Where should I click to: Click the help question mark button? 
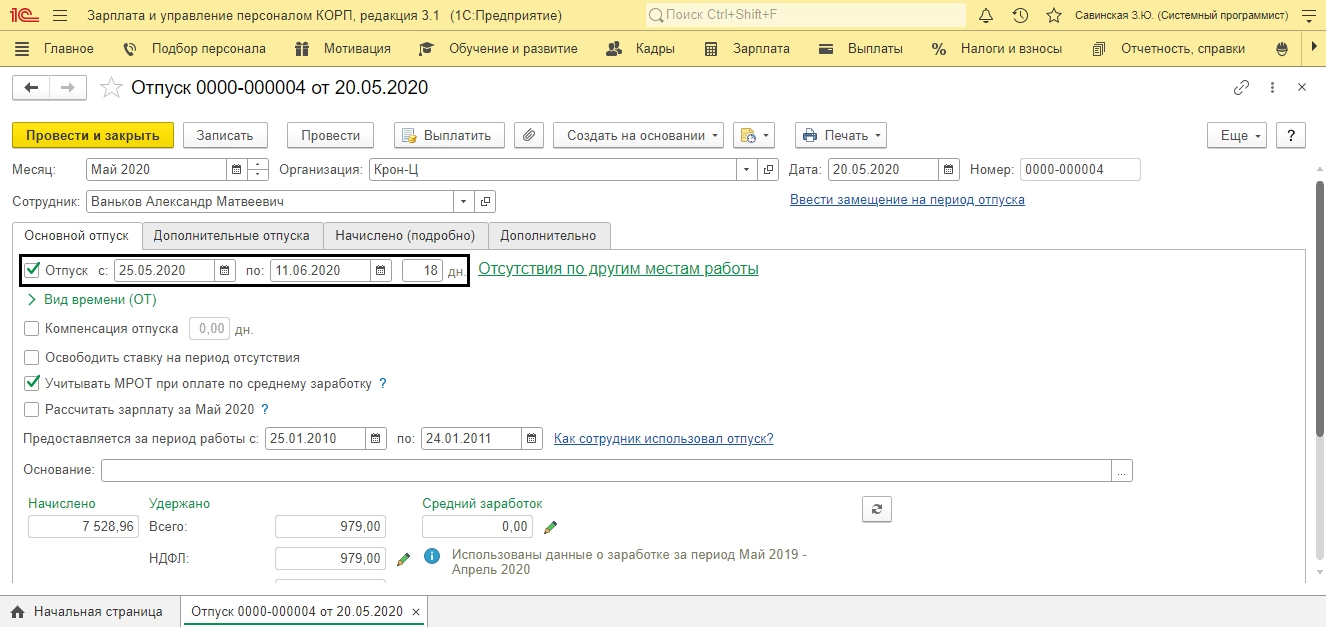(1292, 135)
